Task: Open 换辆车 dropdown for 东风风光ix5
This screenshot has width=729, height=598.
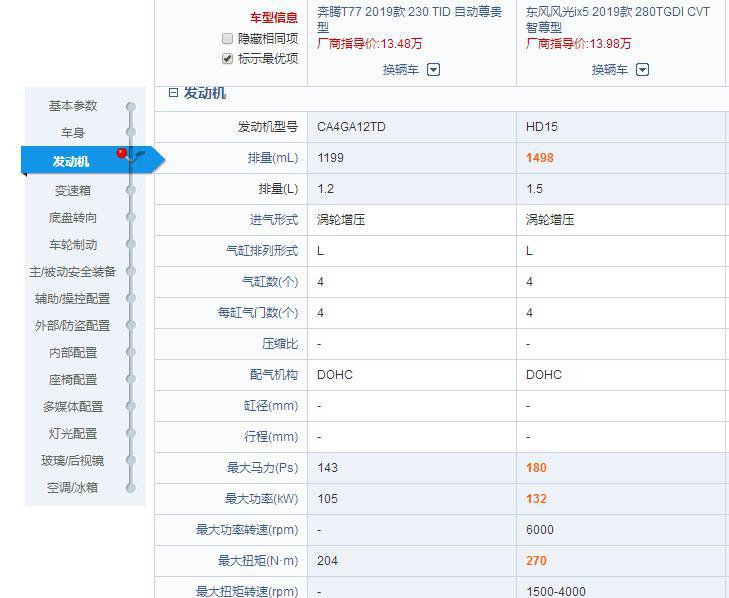Action: pyautogui.click(x=642, y=70)
